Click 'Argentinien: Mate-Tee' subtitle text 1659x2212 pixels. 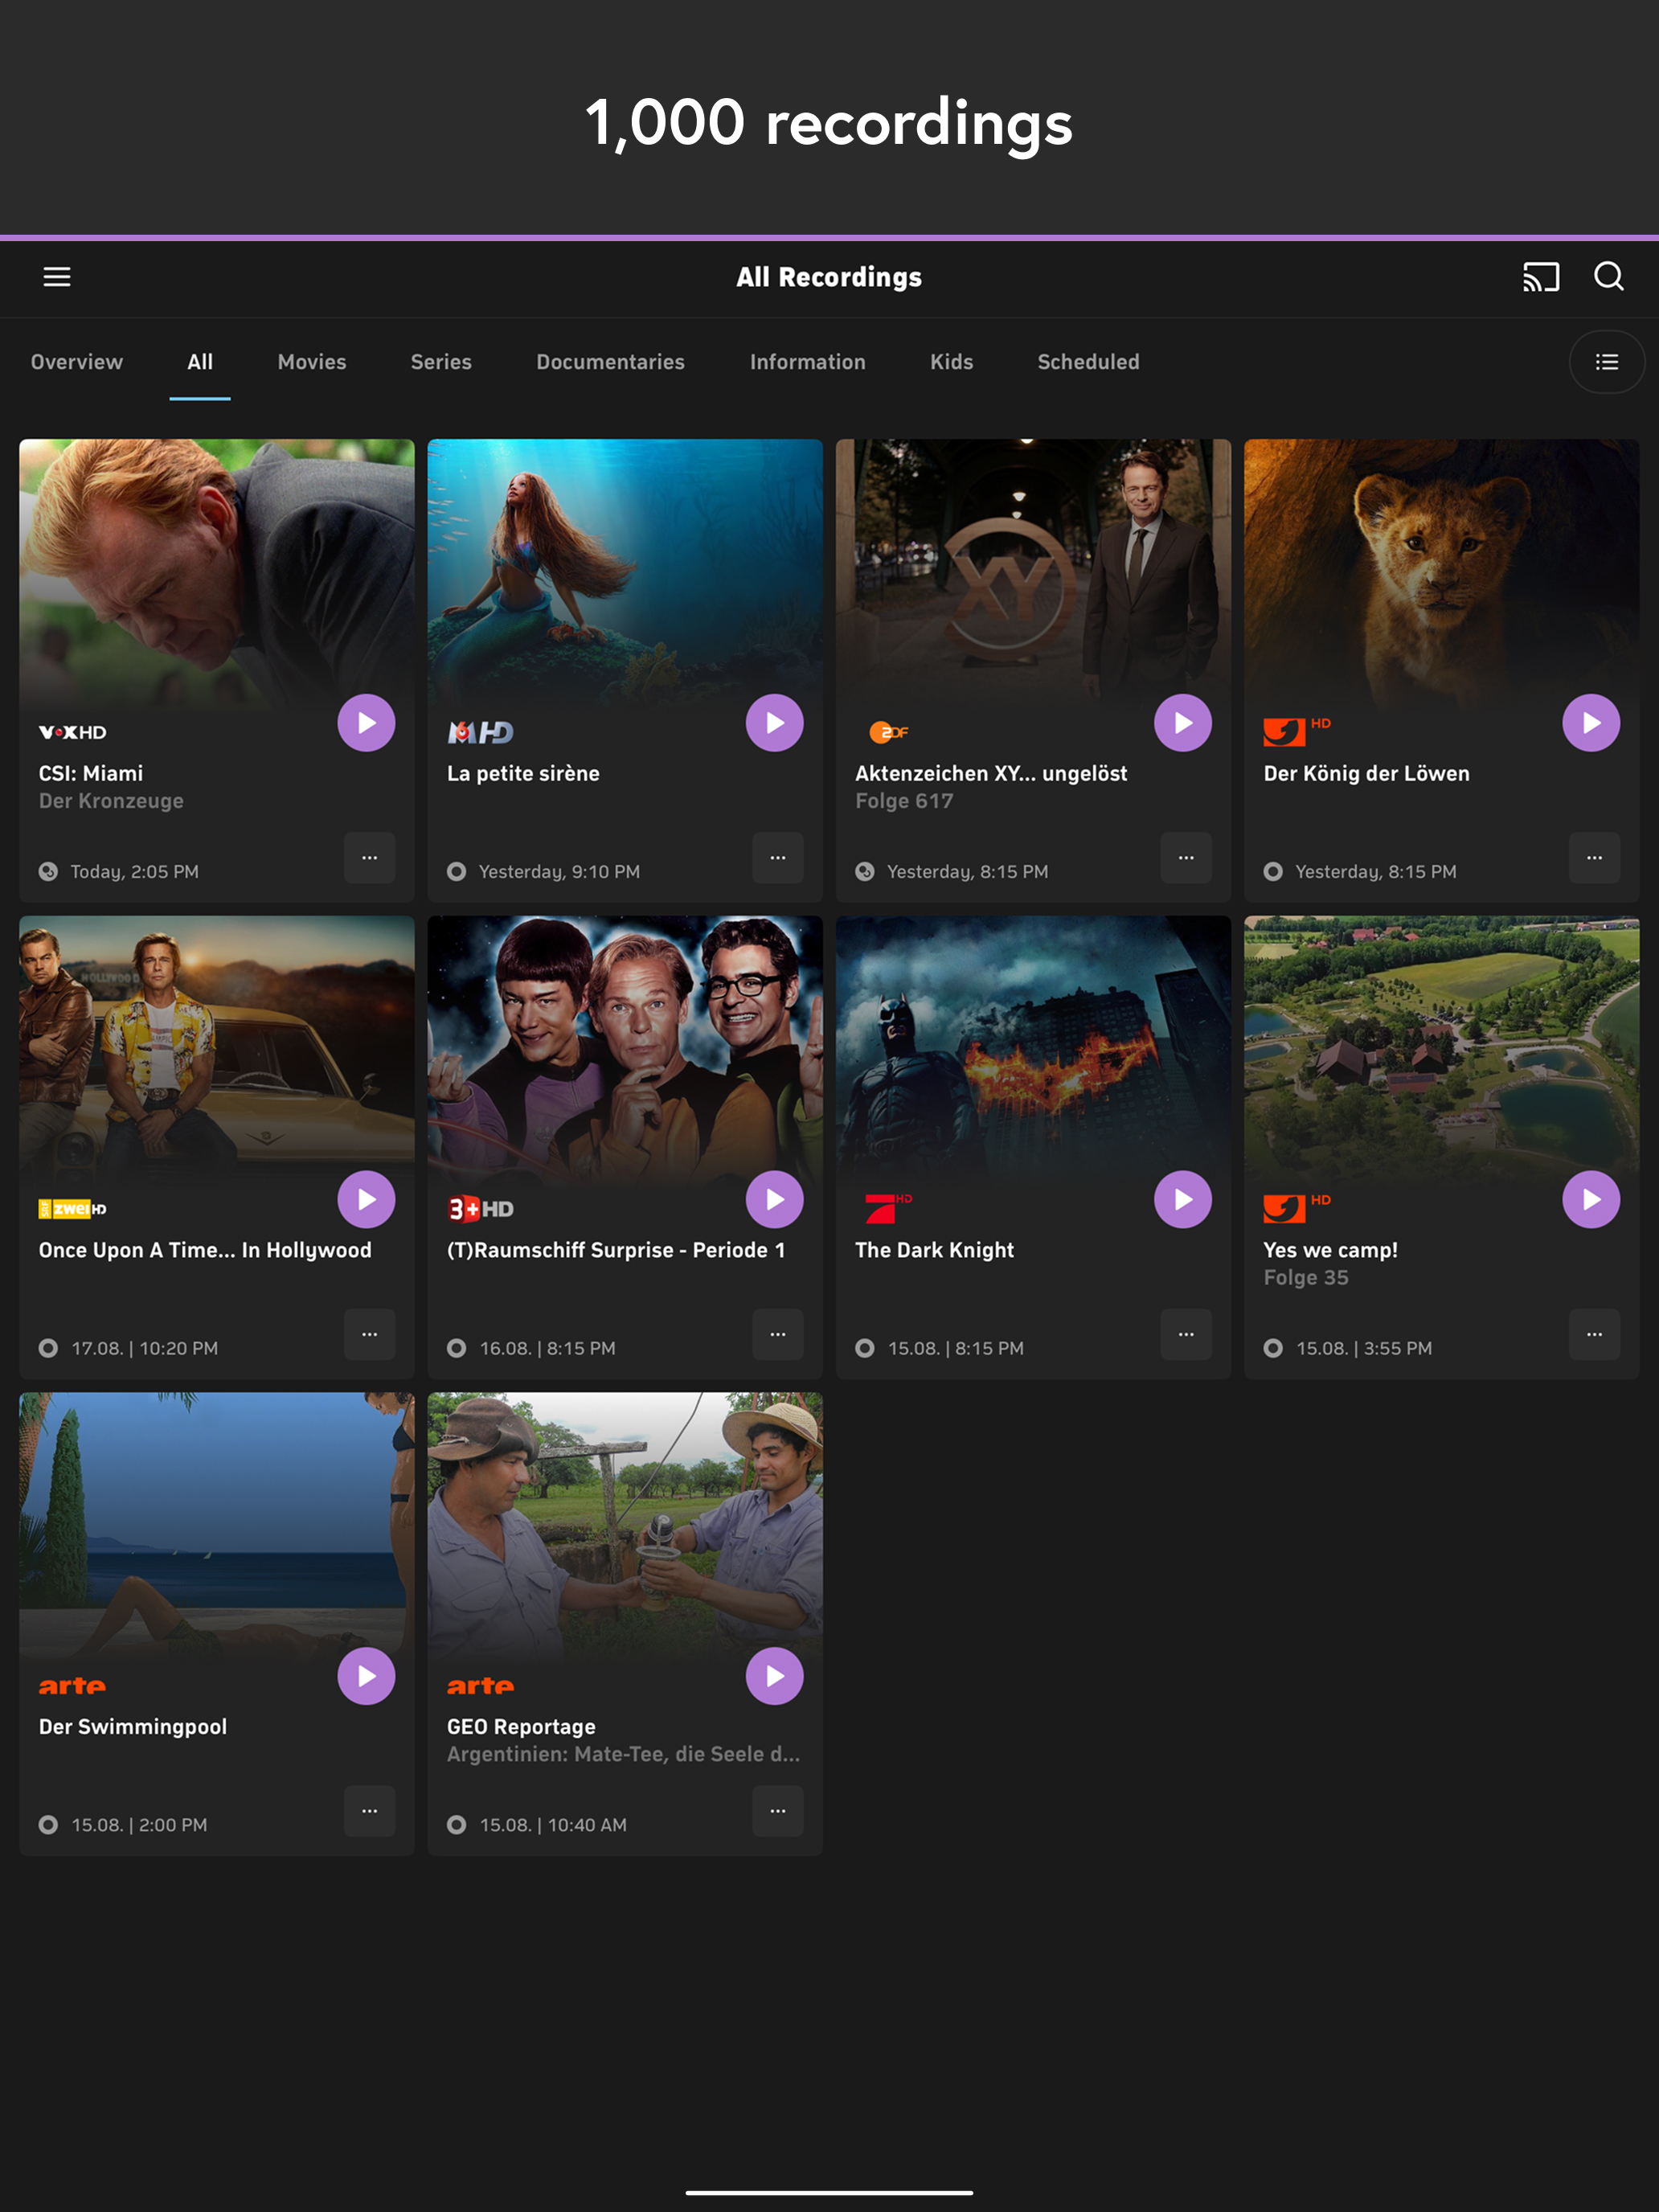coord(623,1754)
